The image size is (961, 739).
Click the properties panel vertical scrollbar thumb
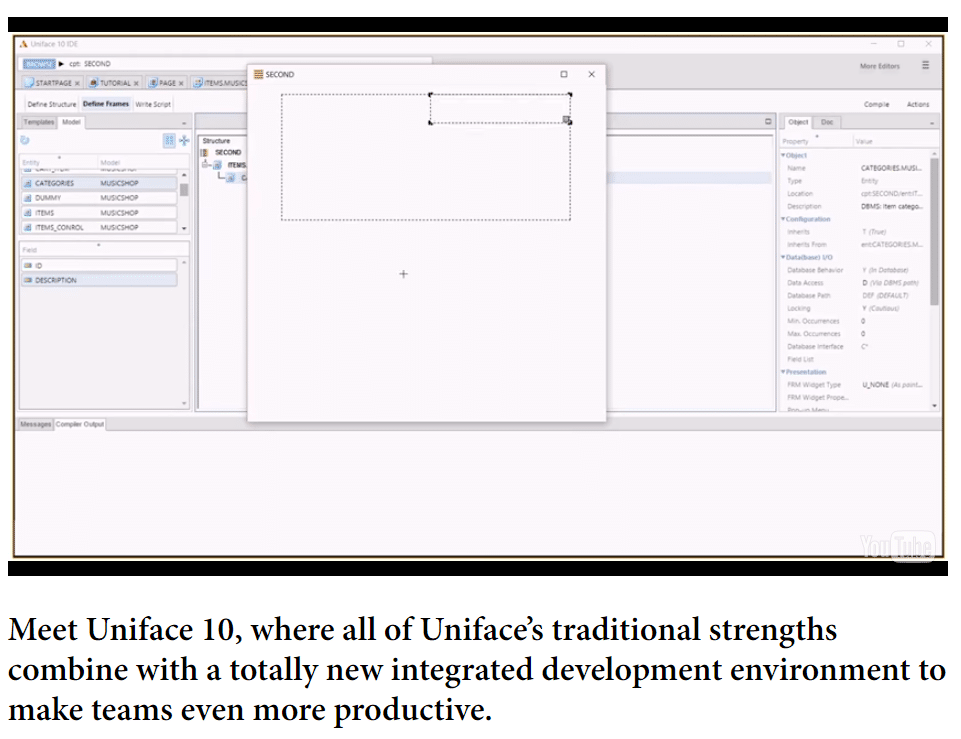[x=934, y=232]
